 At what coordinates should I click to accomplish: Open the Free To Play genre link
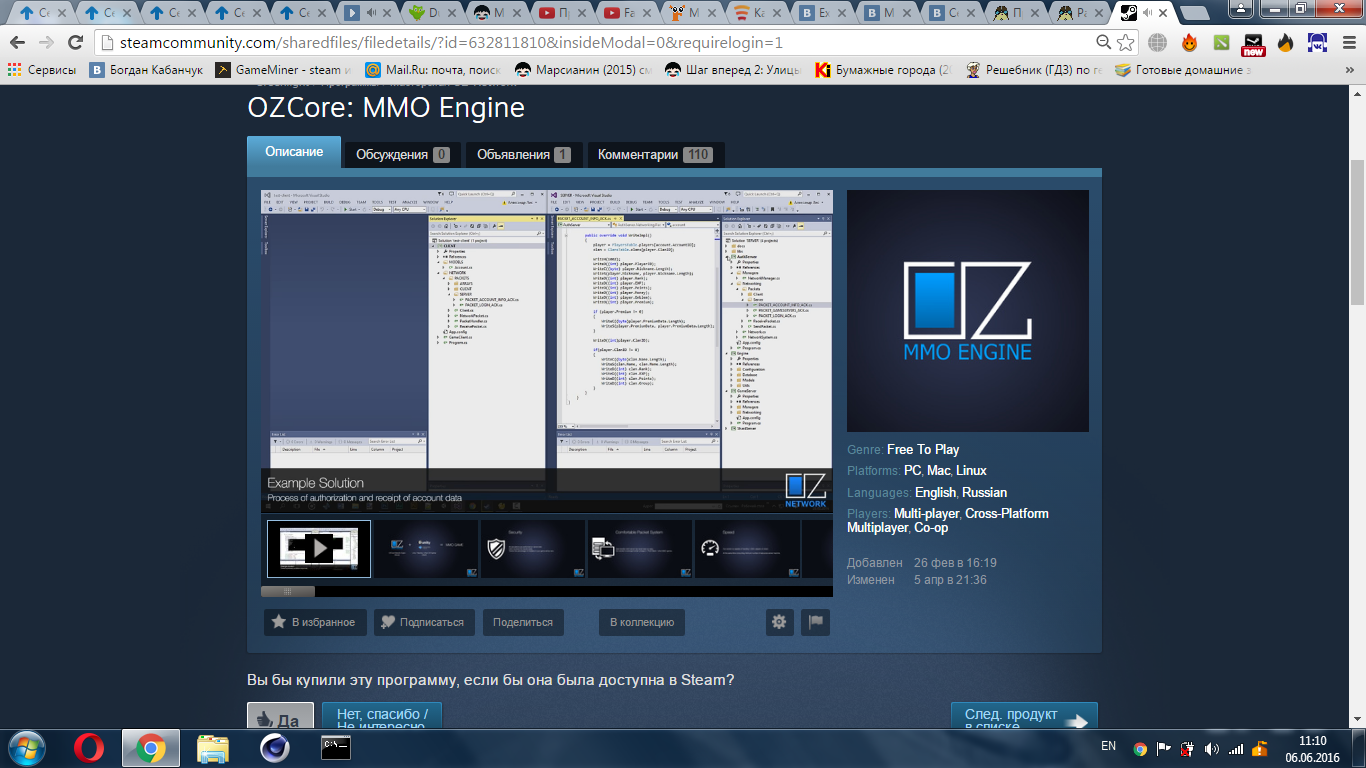[923, 449]
